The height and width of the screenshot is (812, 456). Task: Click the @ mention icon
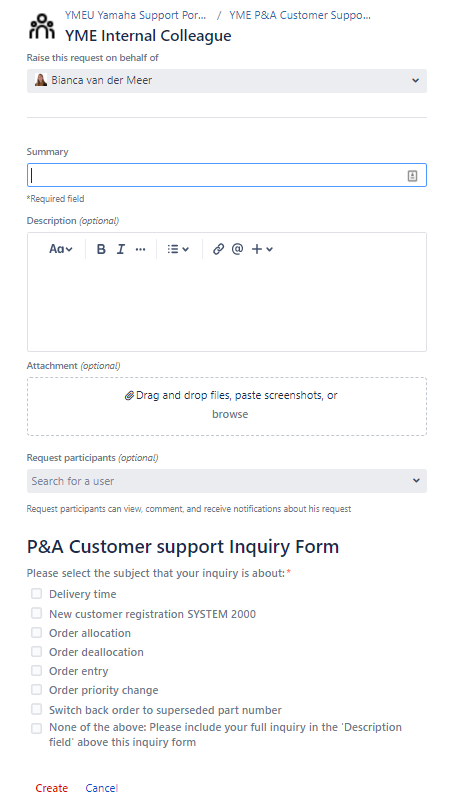coord(237,249)
